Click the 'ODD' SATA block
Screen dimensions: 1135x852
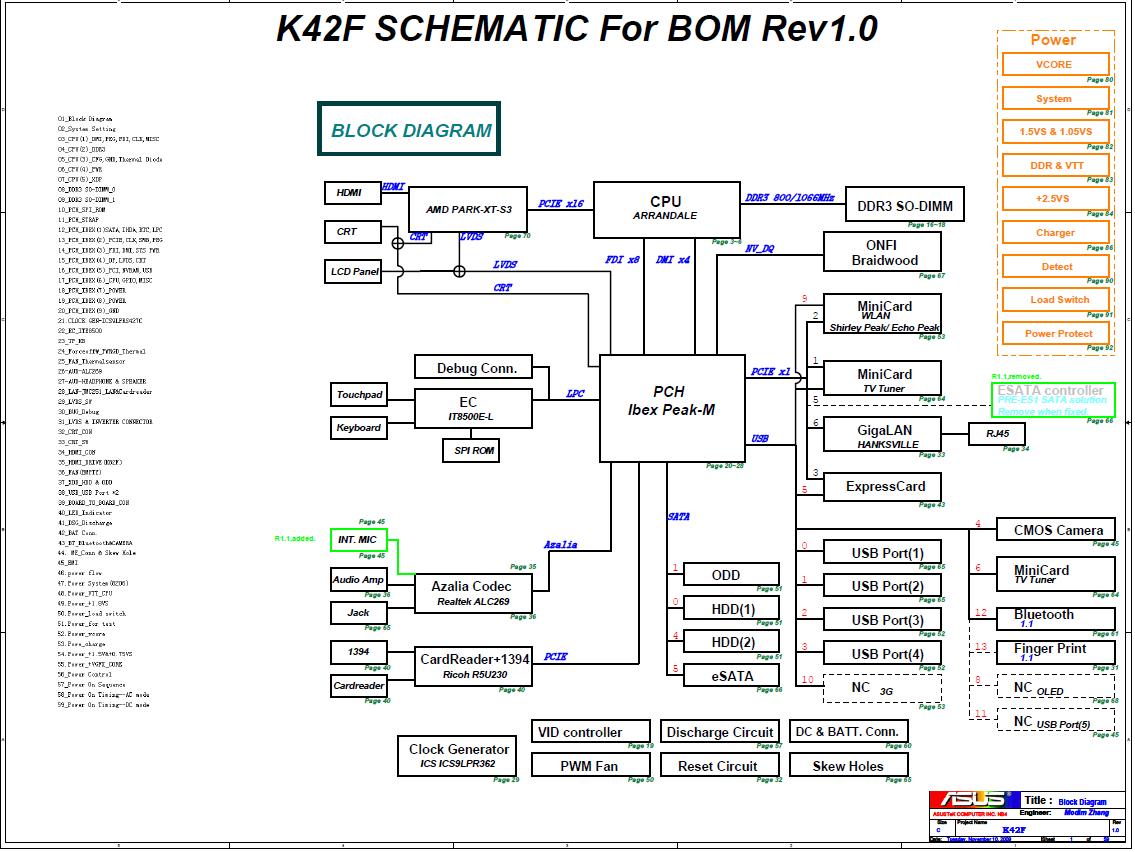731,575
